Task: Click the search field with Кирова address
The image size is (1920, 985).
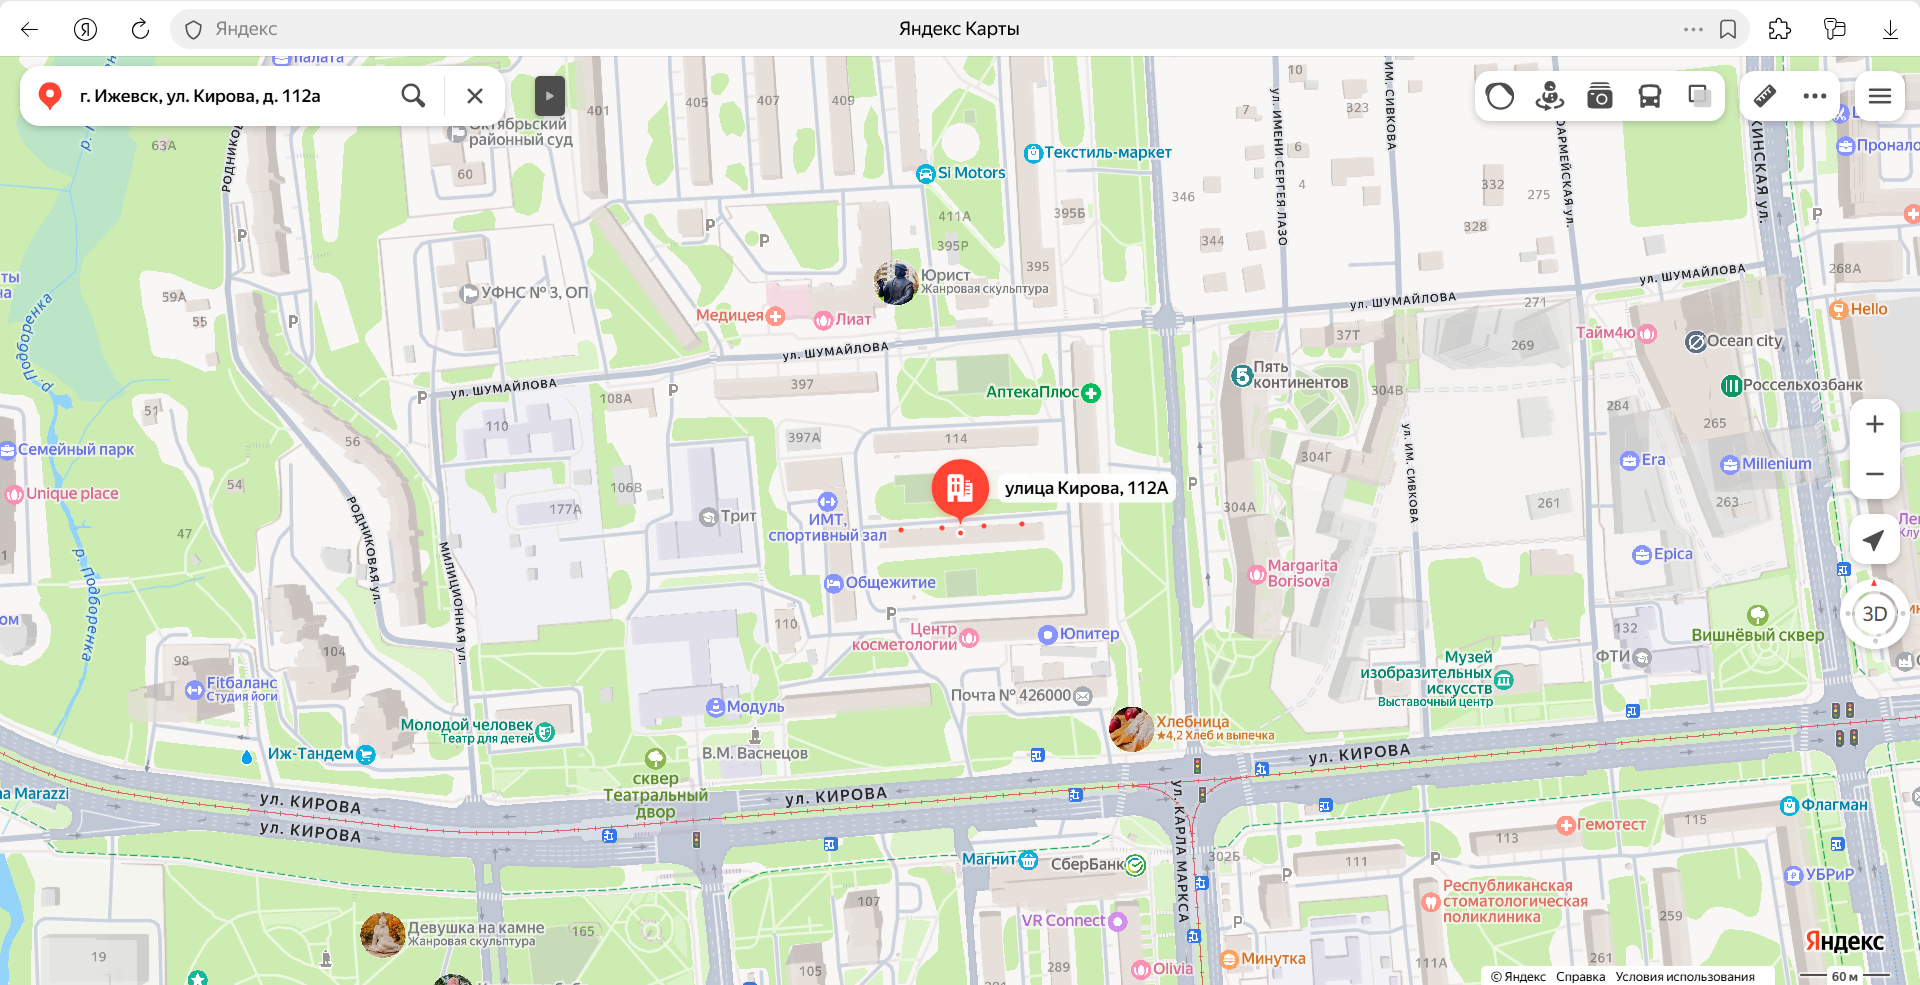Action: [230, 96]
